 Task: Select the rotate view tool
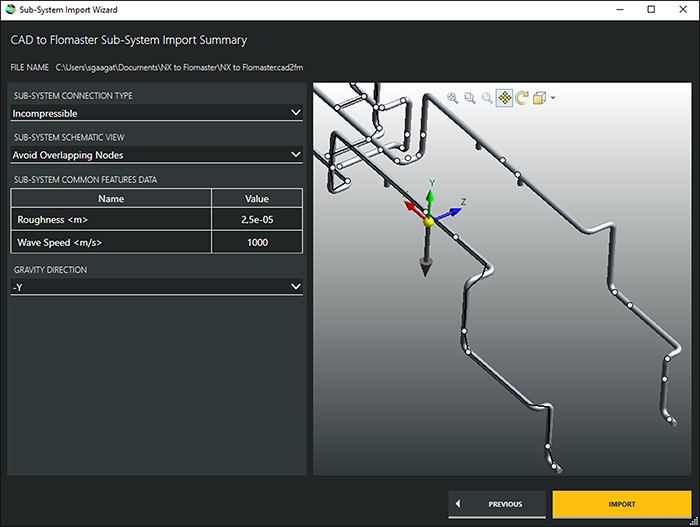point(521,98)
